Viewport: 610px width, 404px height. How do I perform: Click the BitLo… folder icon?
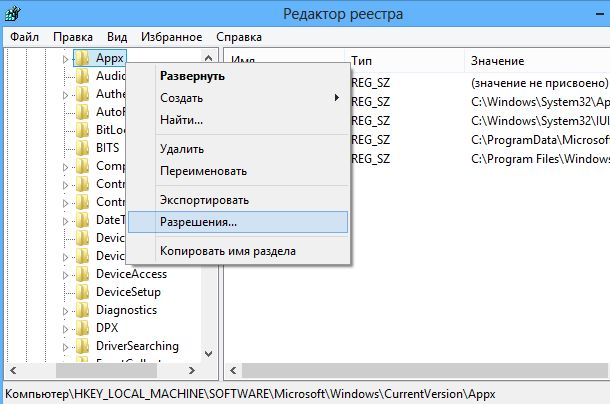[82, 130]
